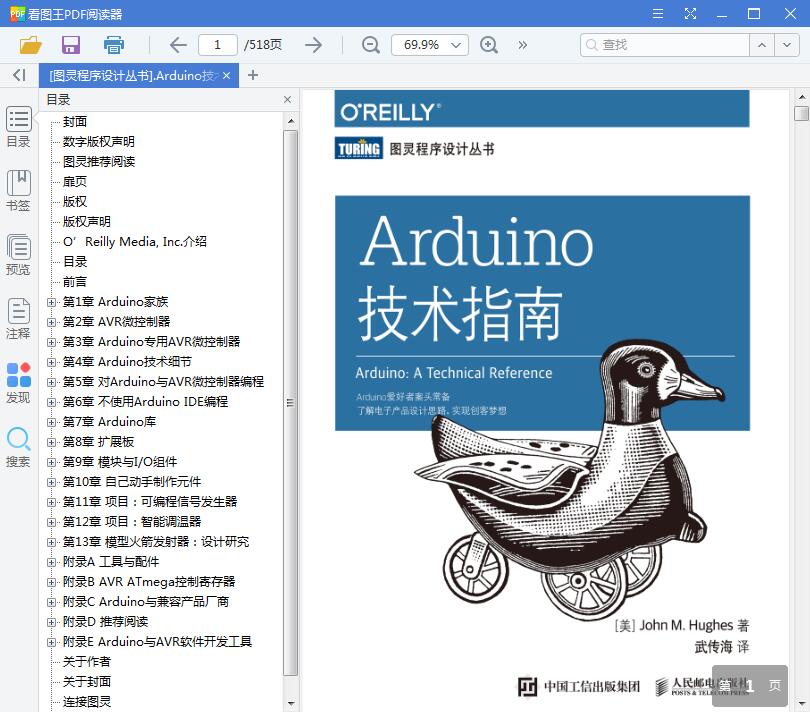Screen dimensions: 810x712
Task: Open the 注释 annotations panel
Action: pyautogui.click(x=19, y=318)
